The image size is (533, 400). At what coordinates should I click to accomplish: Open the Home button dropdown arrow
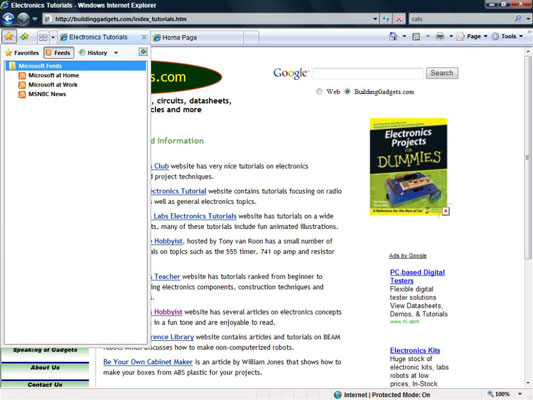point(404,36)
